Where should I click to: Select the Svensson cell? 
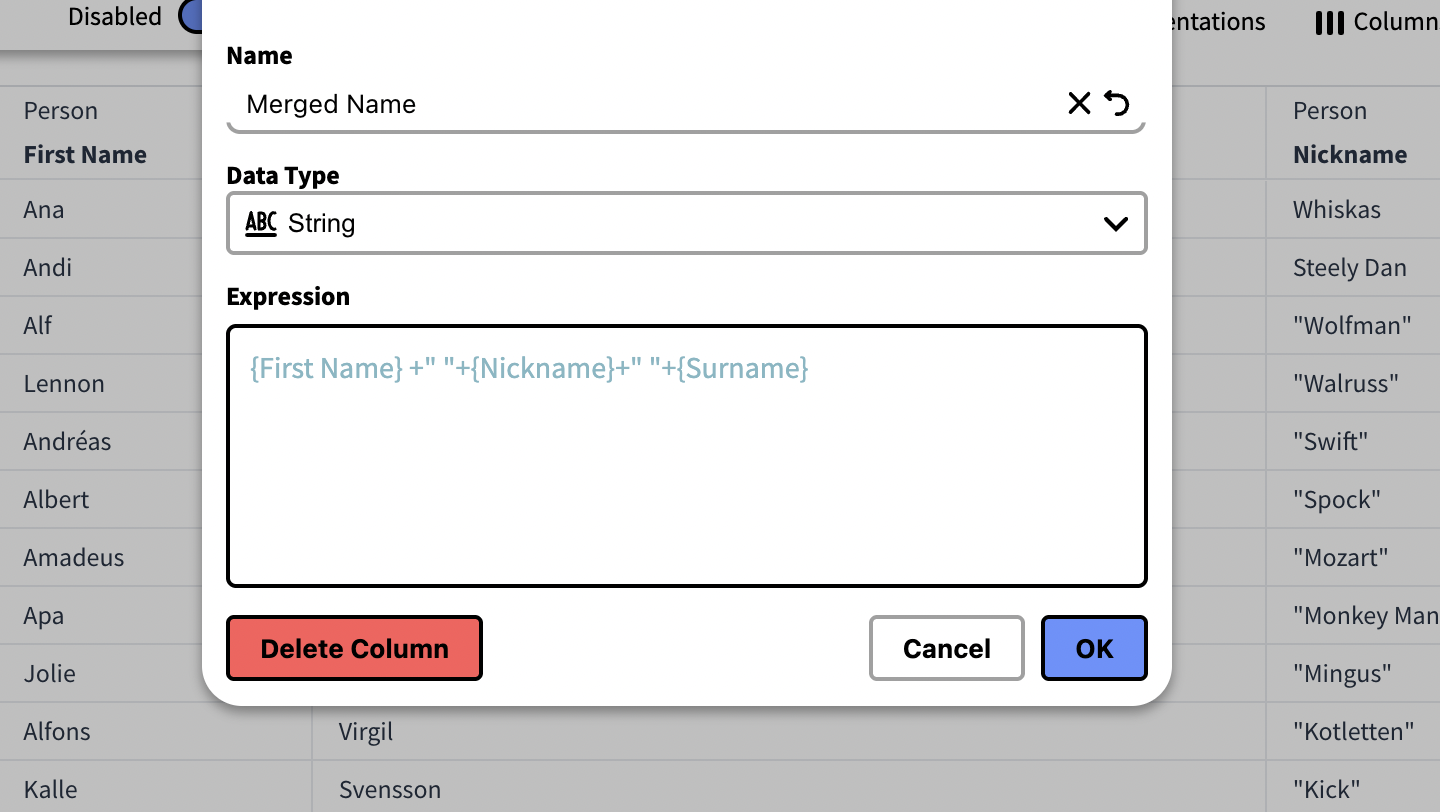pos(390,790)
